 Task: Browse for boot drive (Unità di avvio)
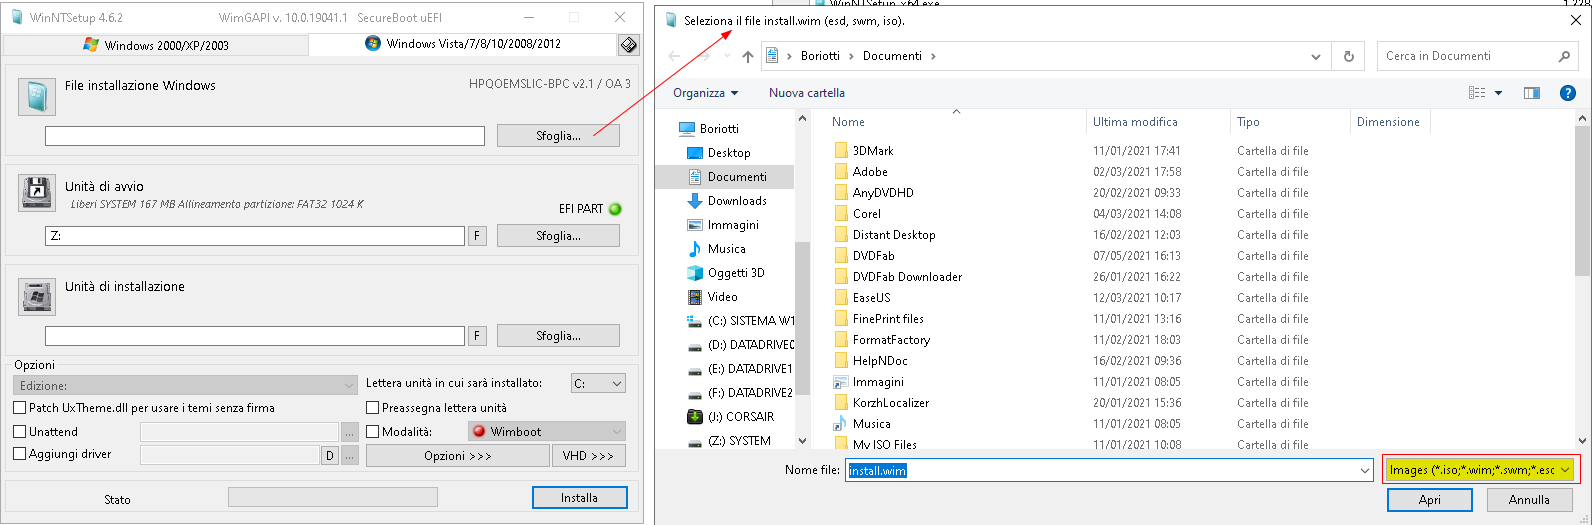coord(558,236)
